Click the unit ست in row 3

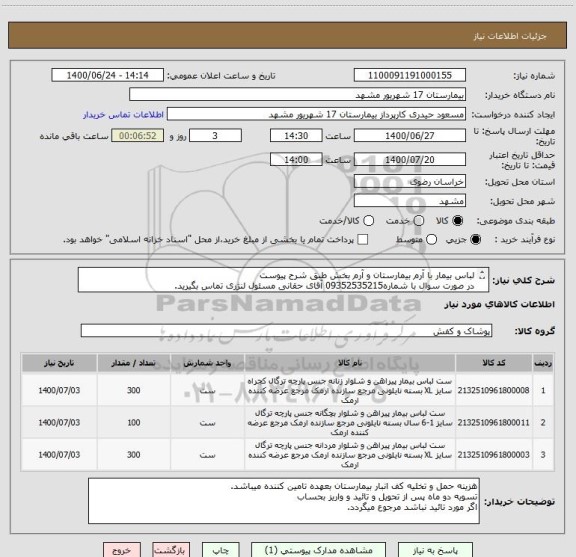(x=208, y=455)
